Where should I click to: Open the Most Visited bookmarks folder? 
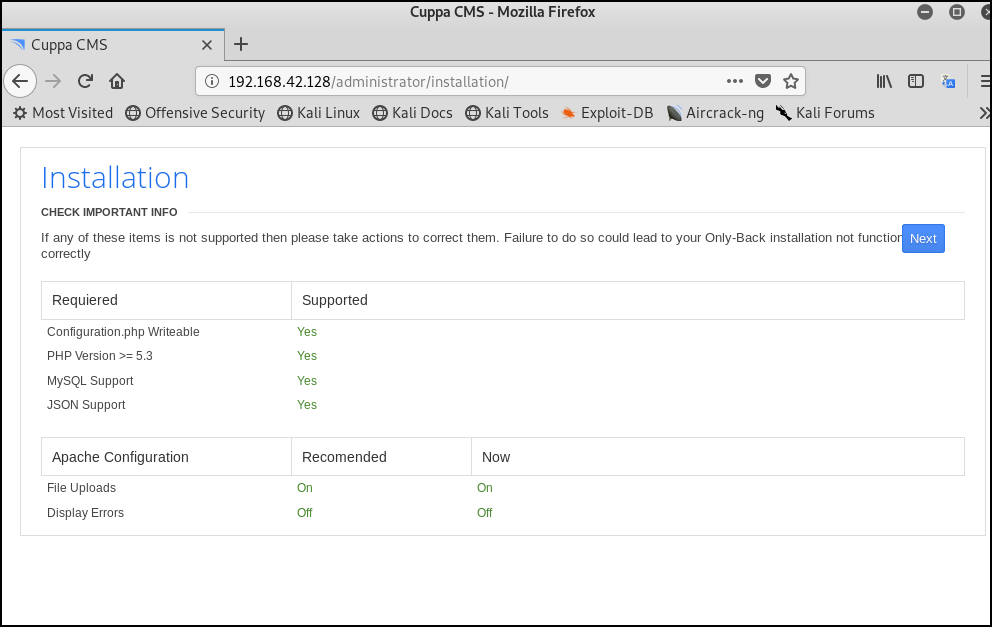point(63,113)
